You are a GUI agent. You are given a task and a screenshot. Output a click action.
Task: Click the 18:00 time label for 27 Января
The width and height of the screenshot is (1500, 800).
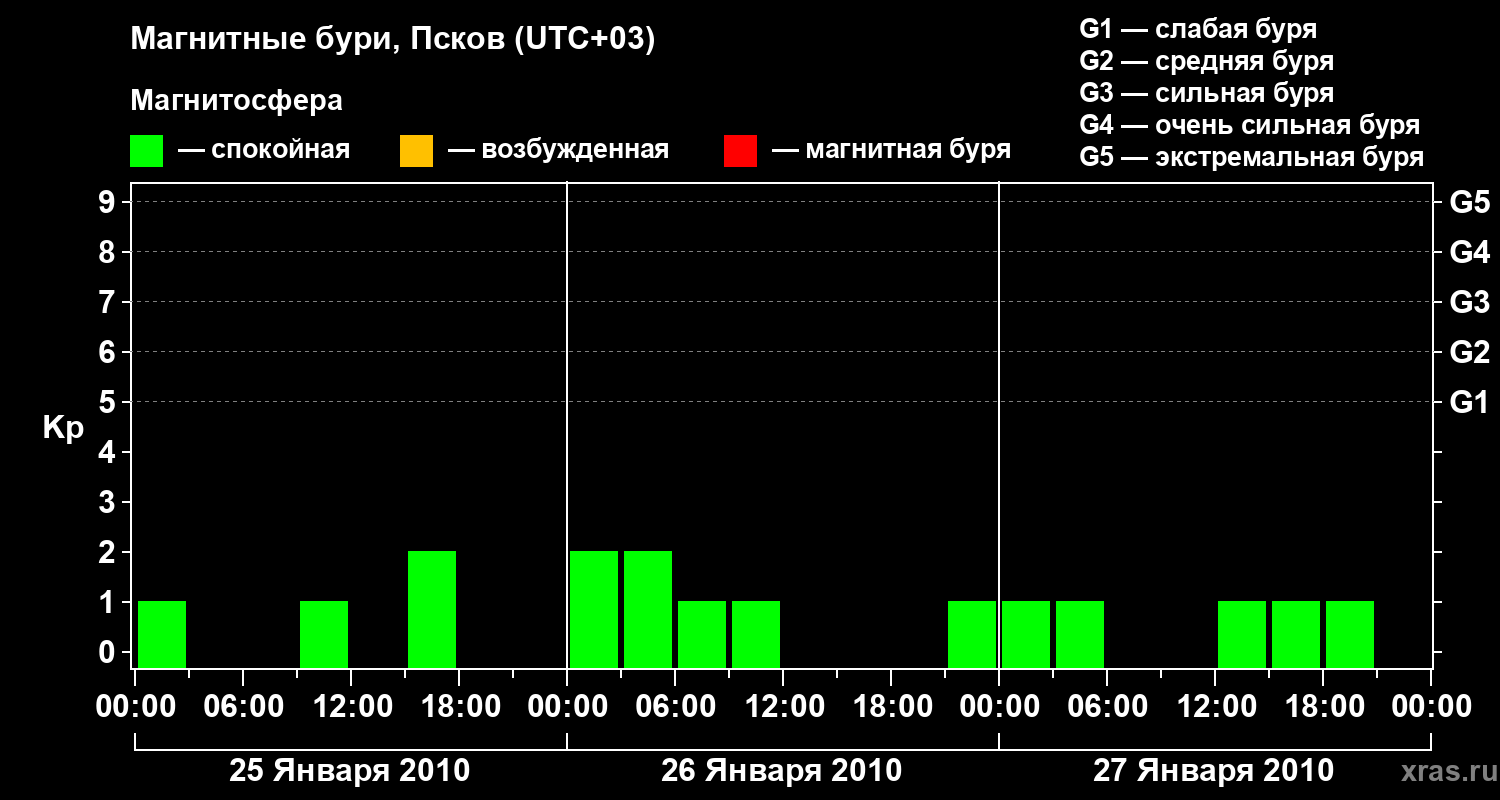coord(1323,707)
